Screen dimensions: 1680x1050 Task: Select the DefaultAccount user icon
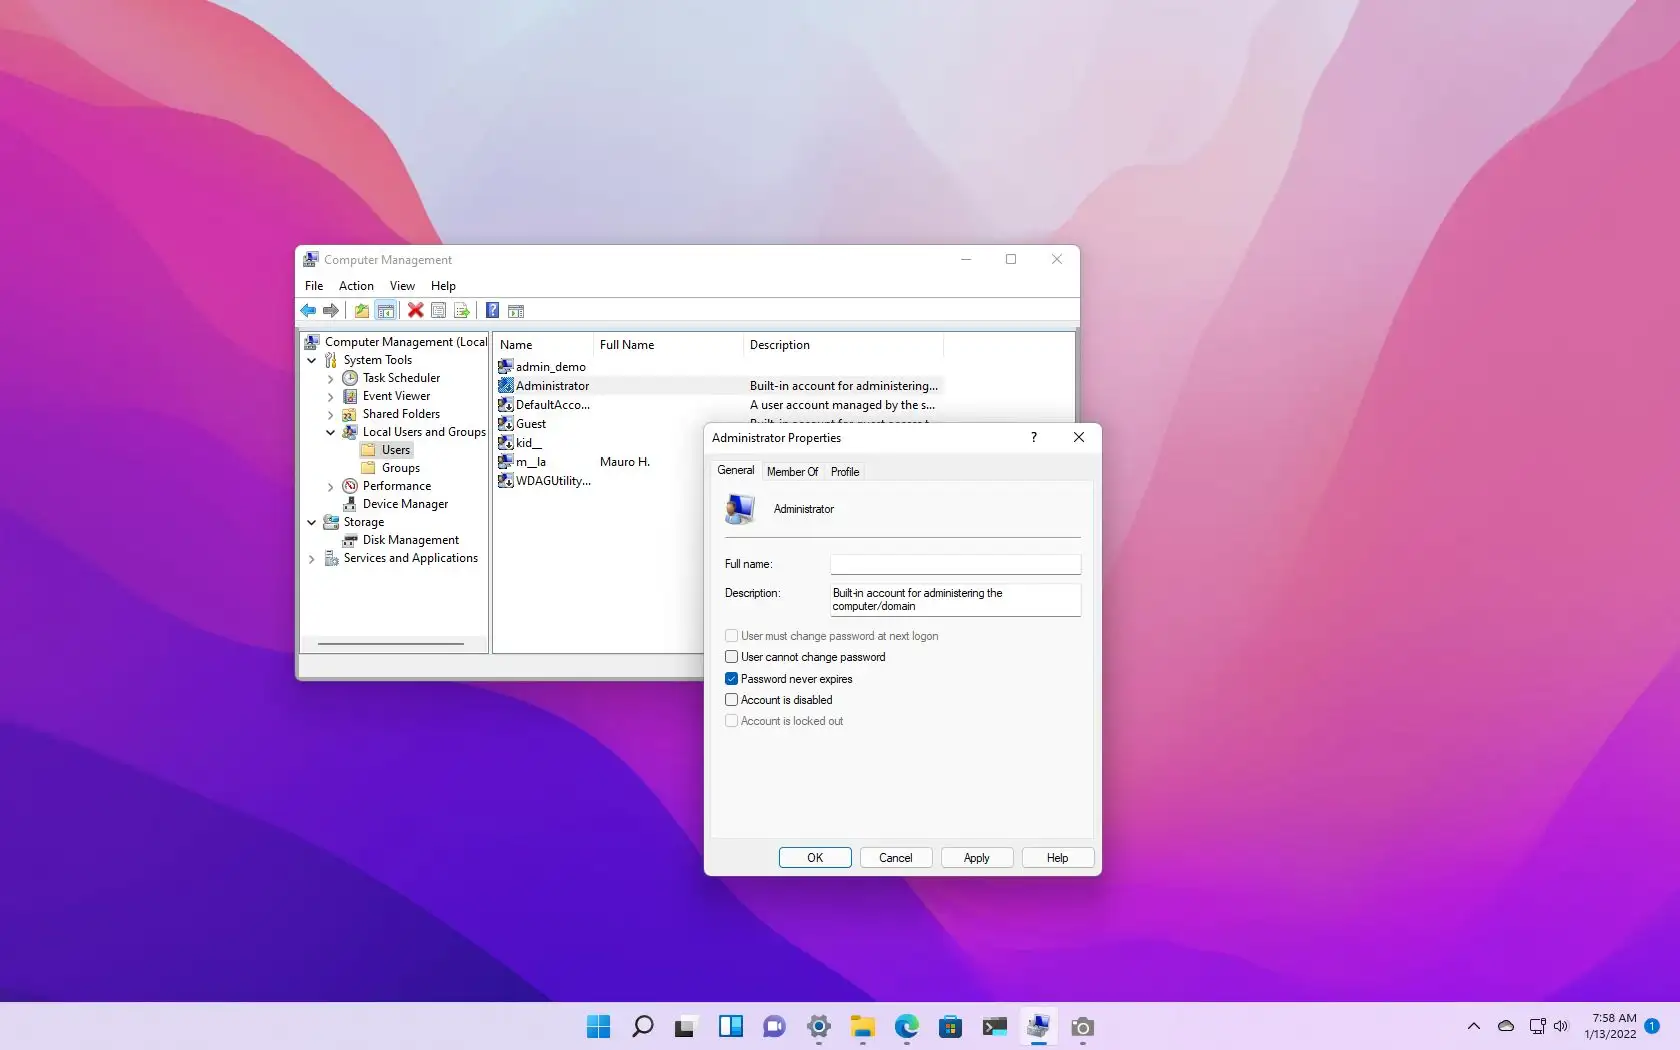click(x=506, y=405)
